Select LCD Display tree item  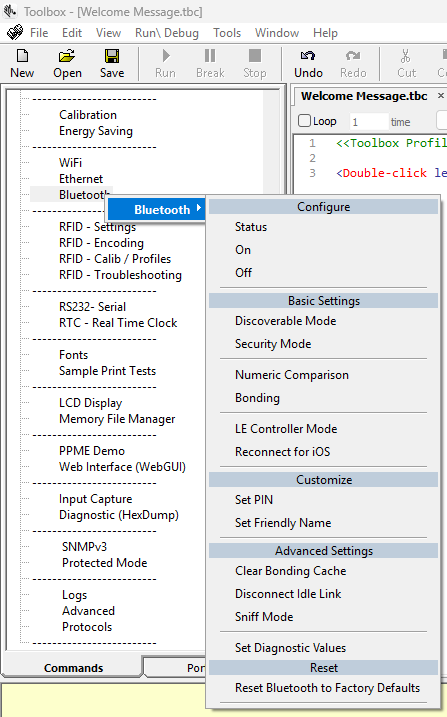pyautogui.click(x=90, y=403)
